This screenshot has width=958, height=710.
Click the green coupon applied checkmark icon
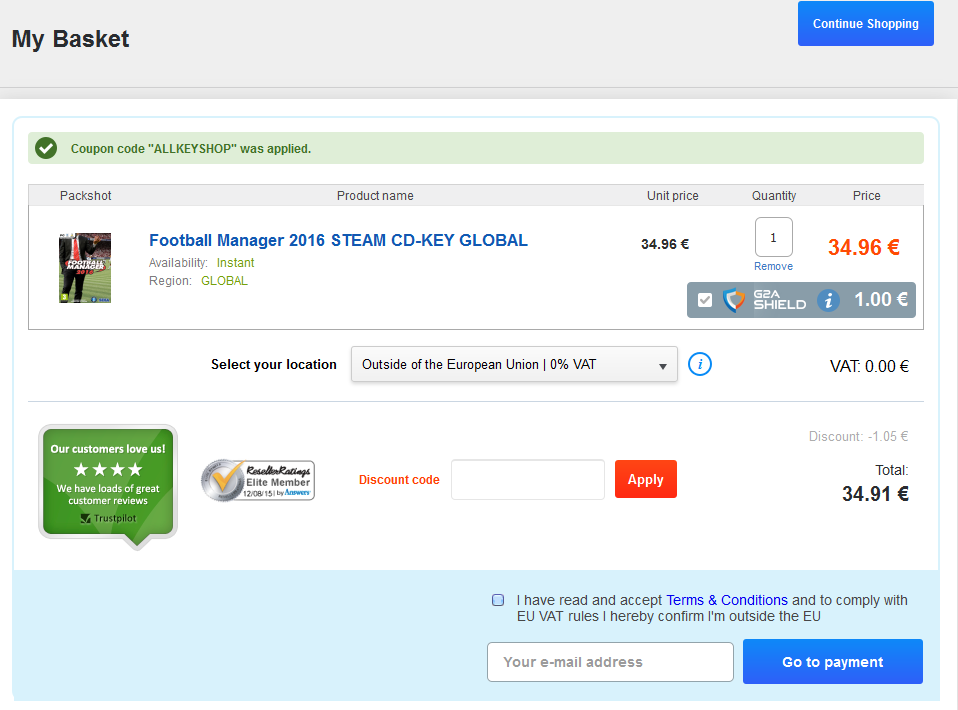[x=46, y=148]
